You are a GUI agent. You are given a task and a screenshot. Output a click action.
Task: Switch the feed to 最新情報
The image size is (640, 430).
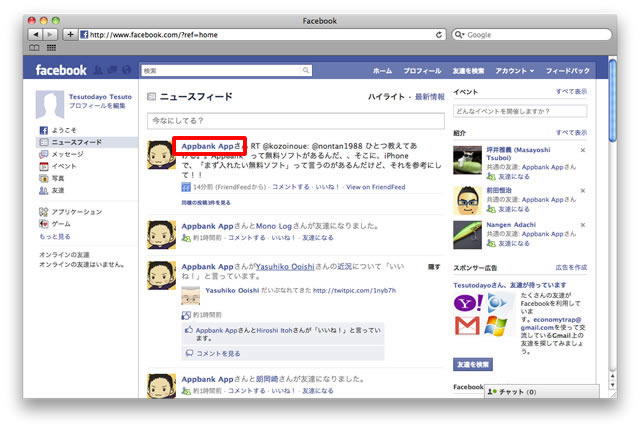coord(430,97)
